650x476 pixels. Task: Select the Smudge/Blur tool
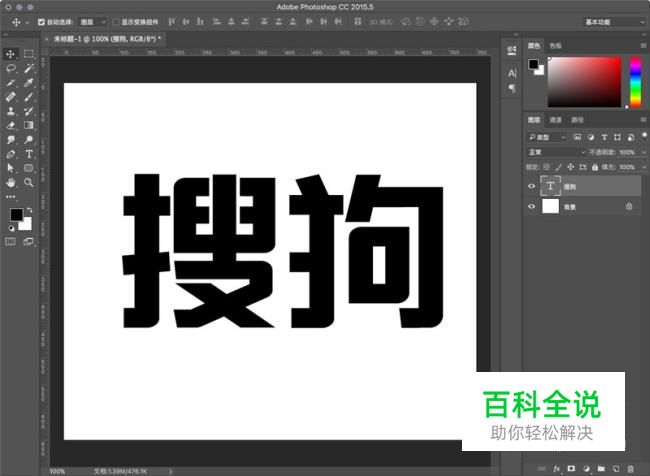(10, 140)
